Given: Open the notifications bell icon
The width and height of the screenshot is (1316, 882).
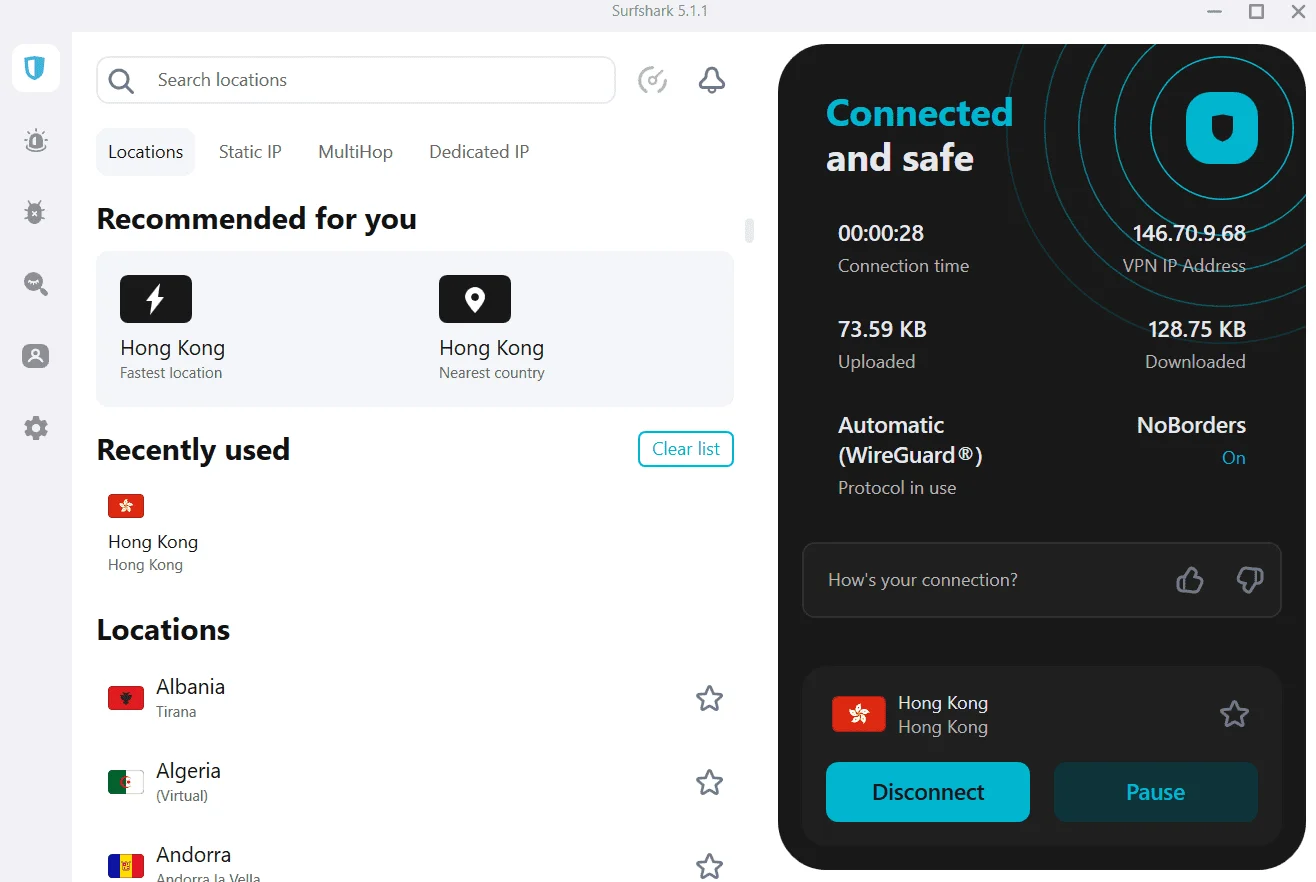Looking at the screenshot, I should (x=711, y=80).
